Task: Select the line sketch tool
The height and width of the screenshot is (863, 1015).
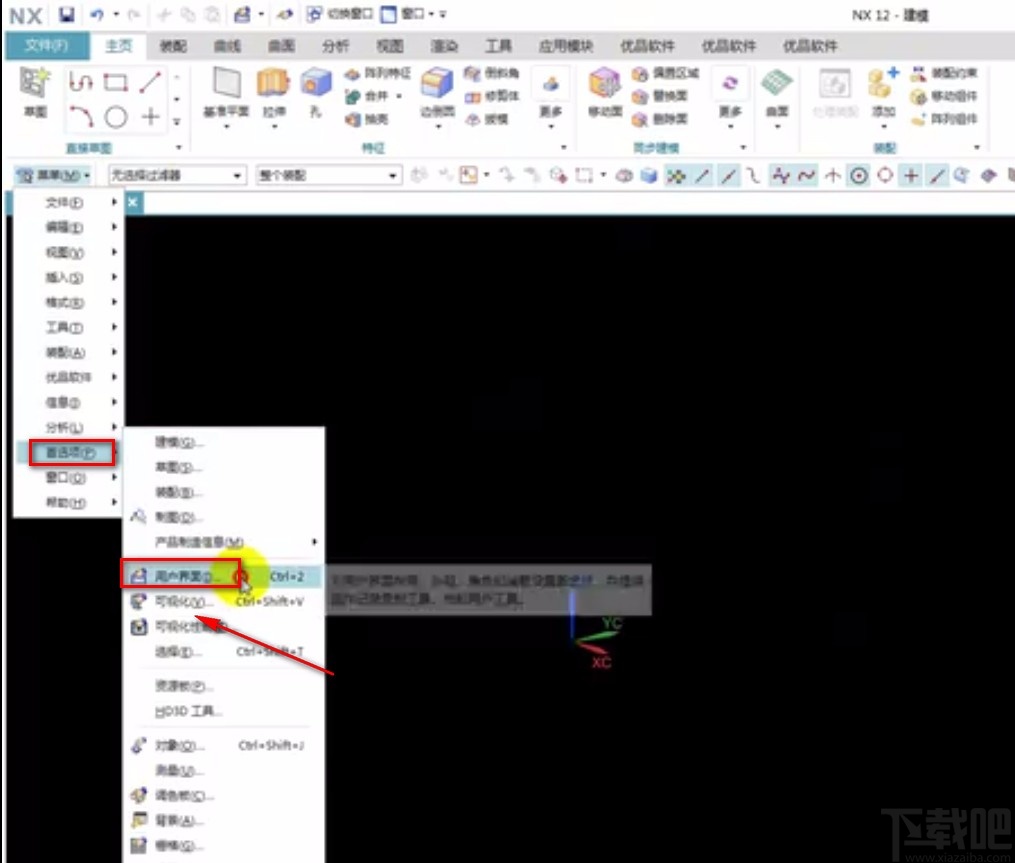Action: click(x=150, y=82)
